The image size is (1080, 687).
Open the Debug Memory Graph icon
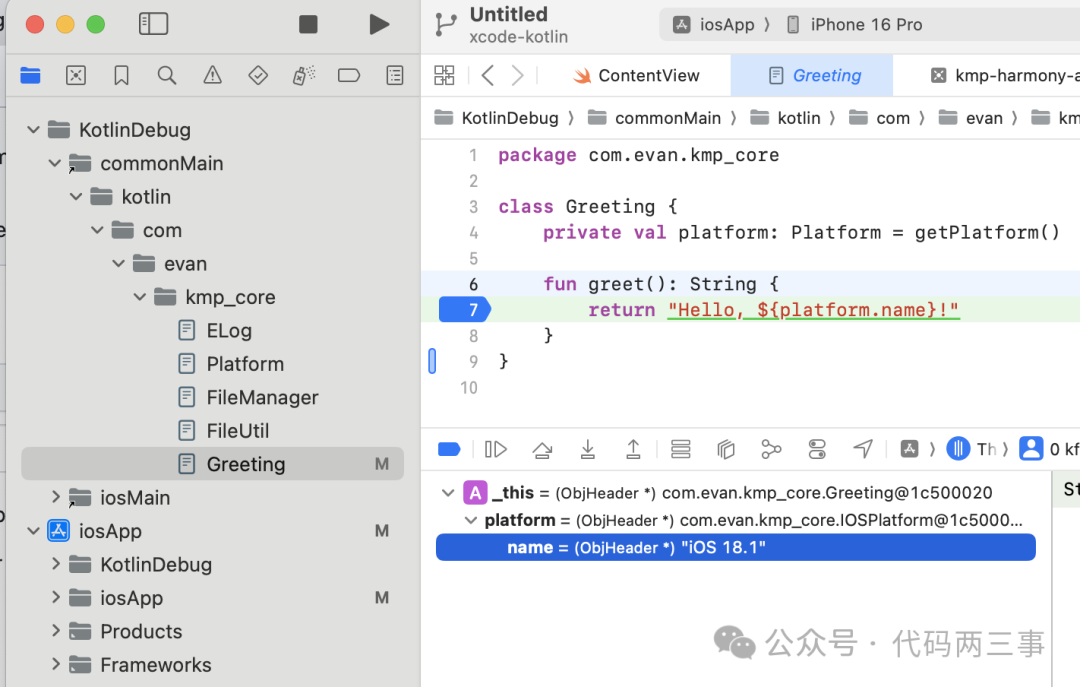770,449
